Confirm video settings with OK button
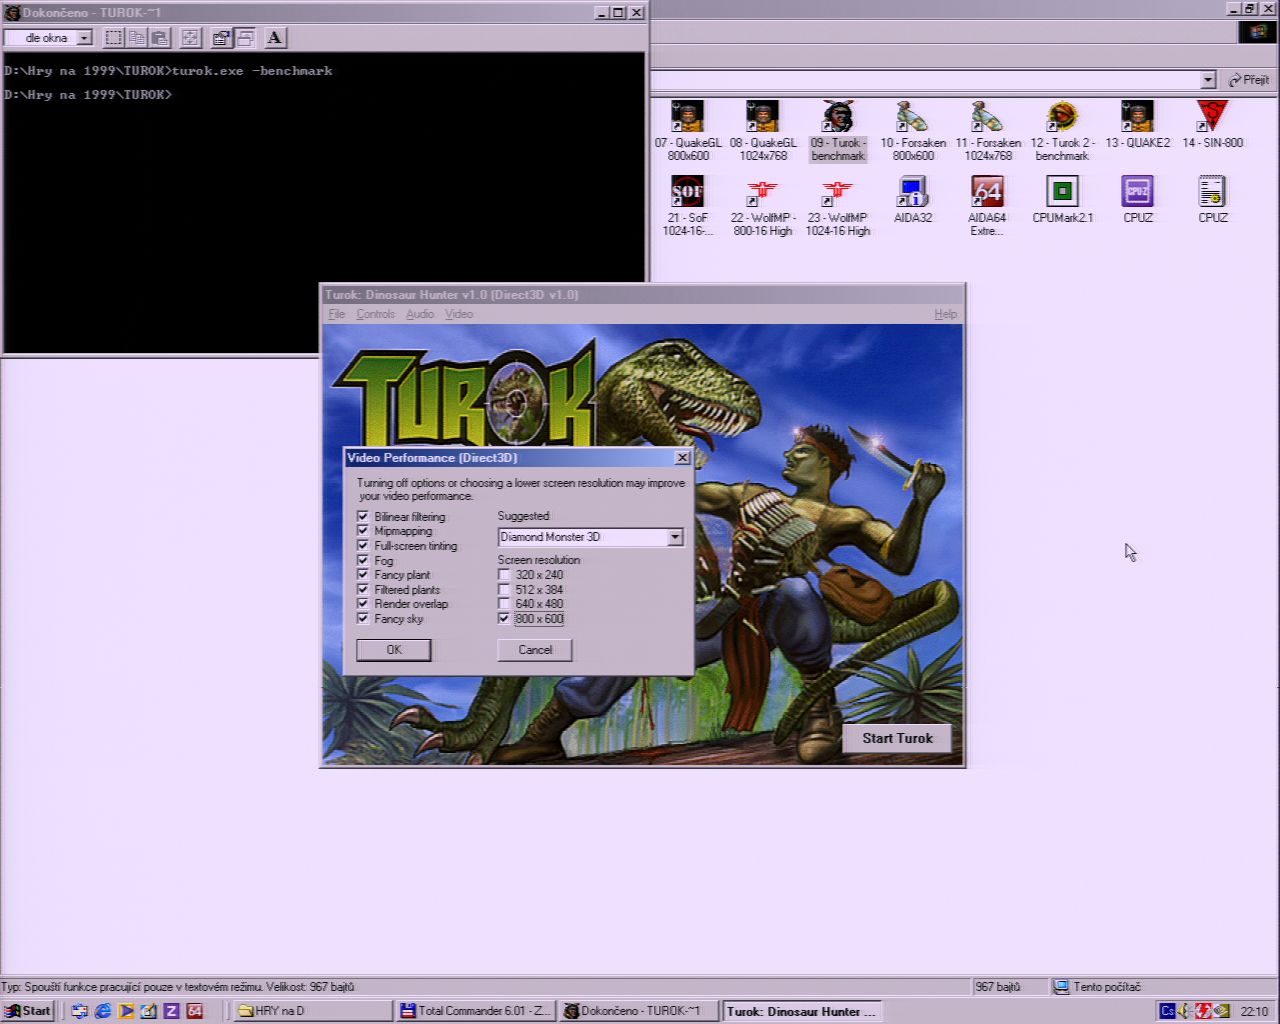The image size is (1280, 1024). pyautogui.click(x=394, y=650)
